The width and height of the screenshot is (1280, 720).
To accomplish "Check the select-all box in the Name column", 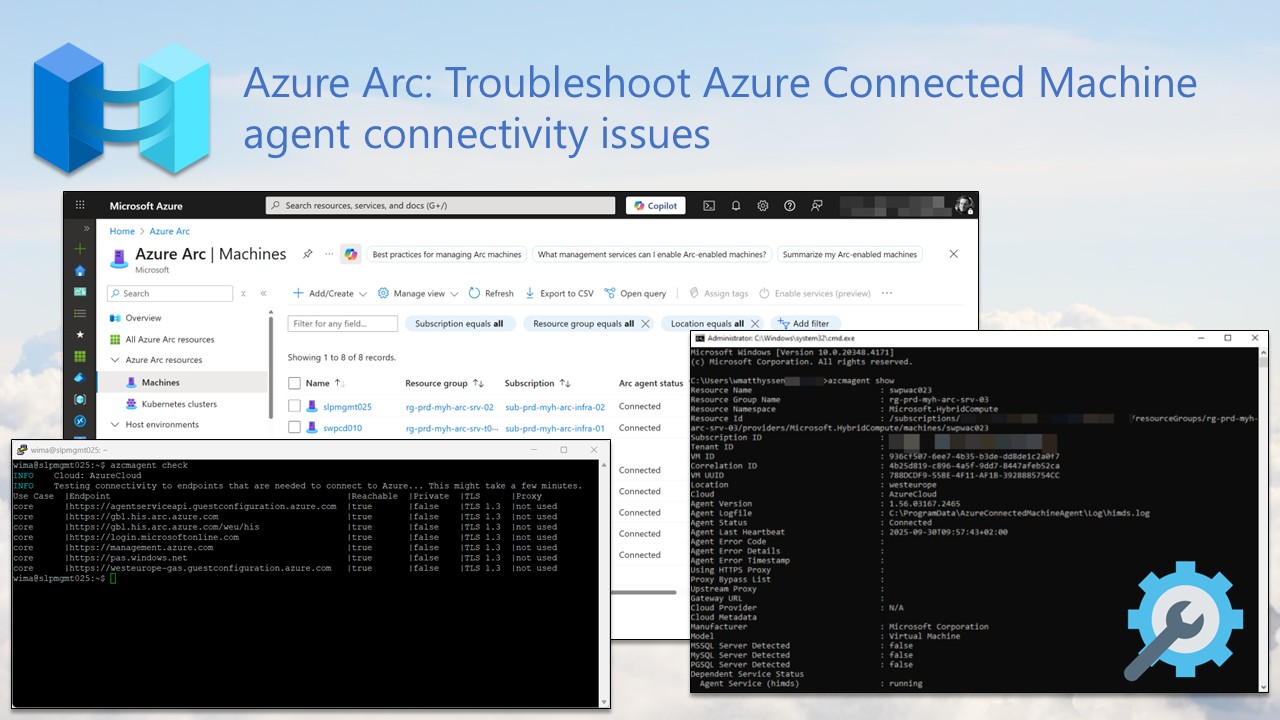I will 294,383.
